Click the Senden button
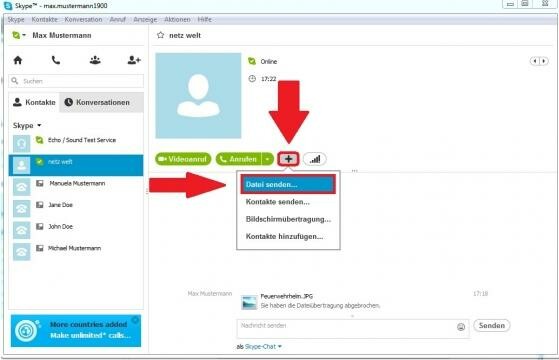 click(x=492, y=325)
